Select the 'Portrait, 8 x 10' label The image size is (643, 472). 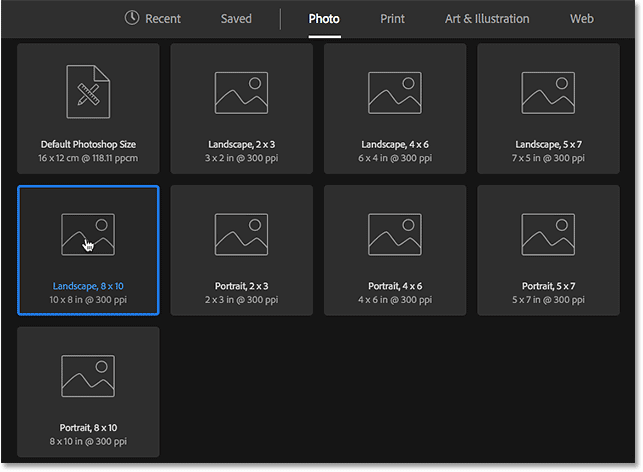point(88,428)
